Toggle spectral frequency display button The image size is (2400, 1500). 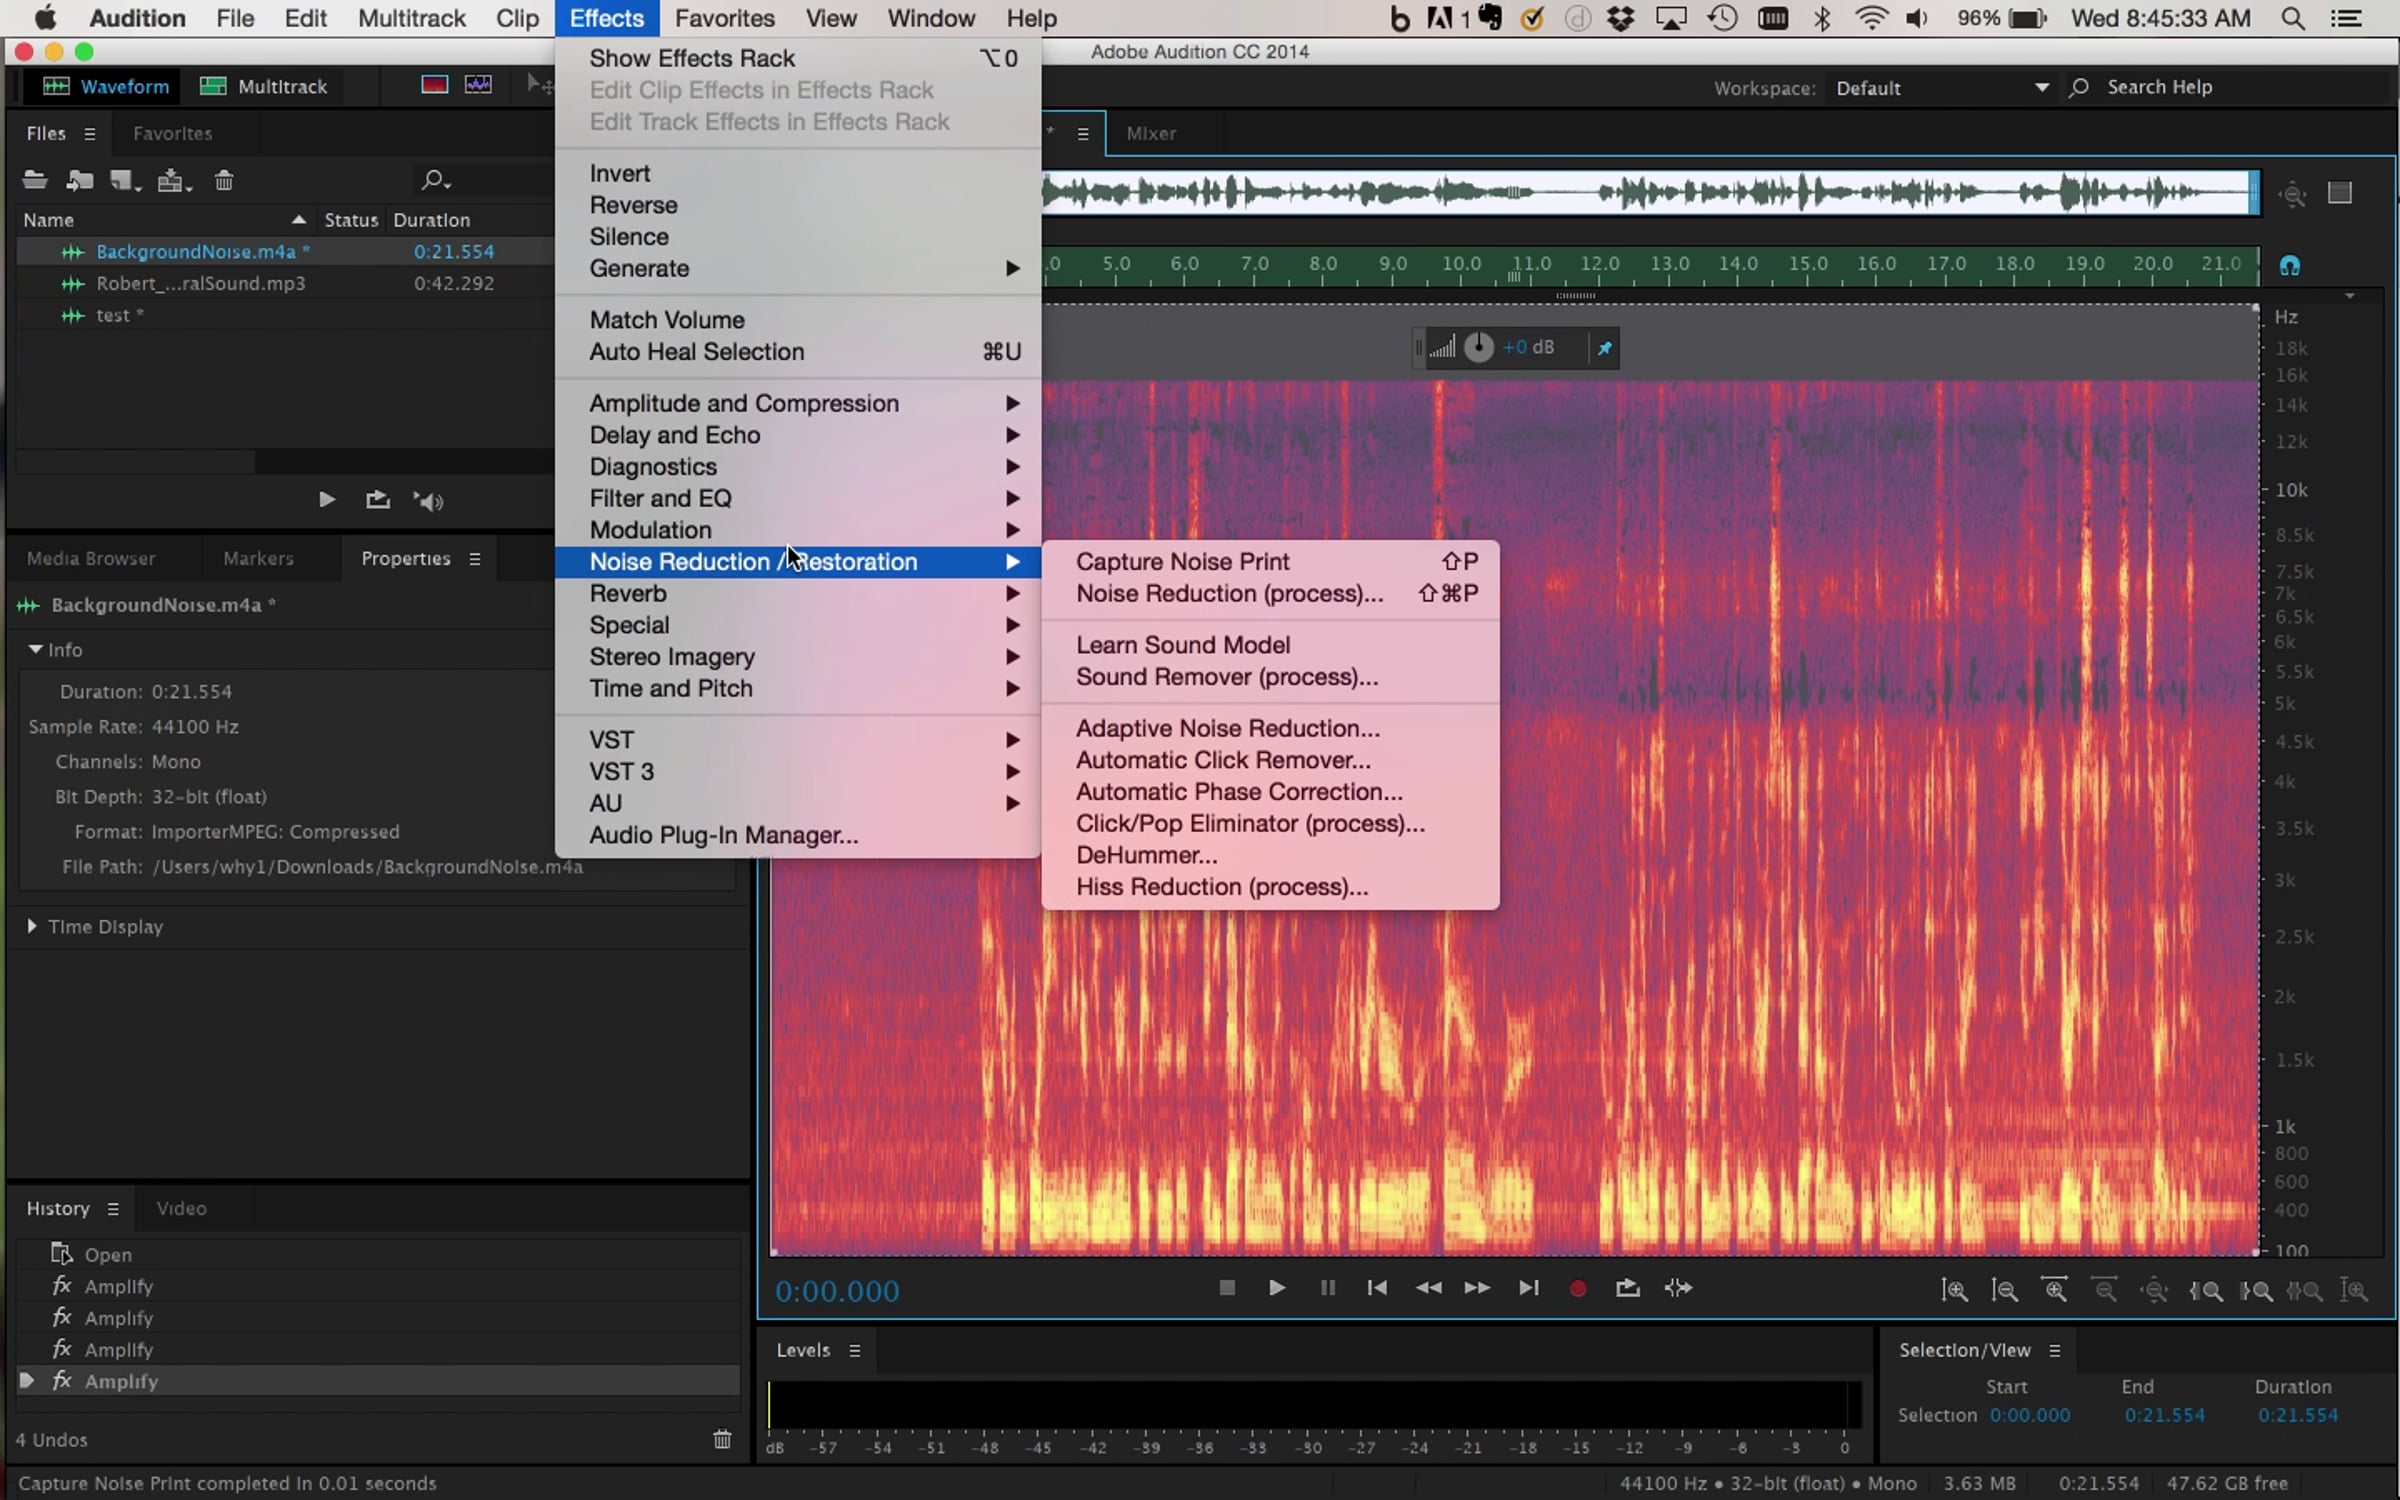tap(434, 86)
